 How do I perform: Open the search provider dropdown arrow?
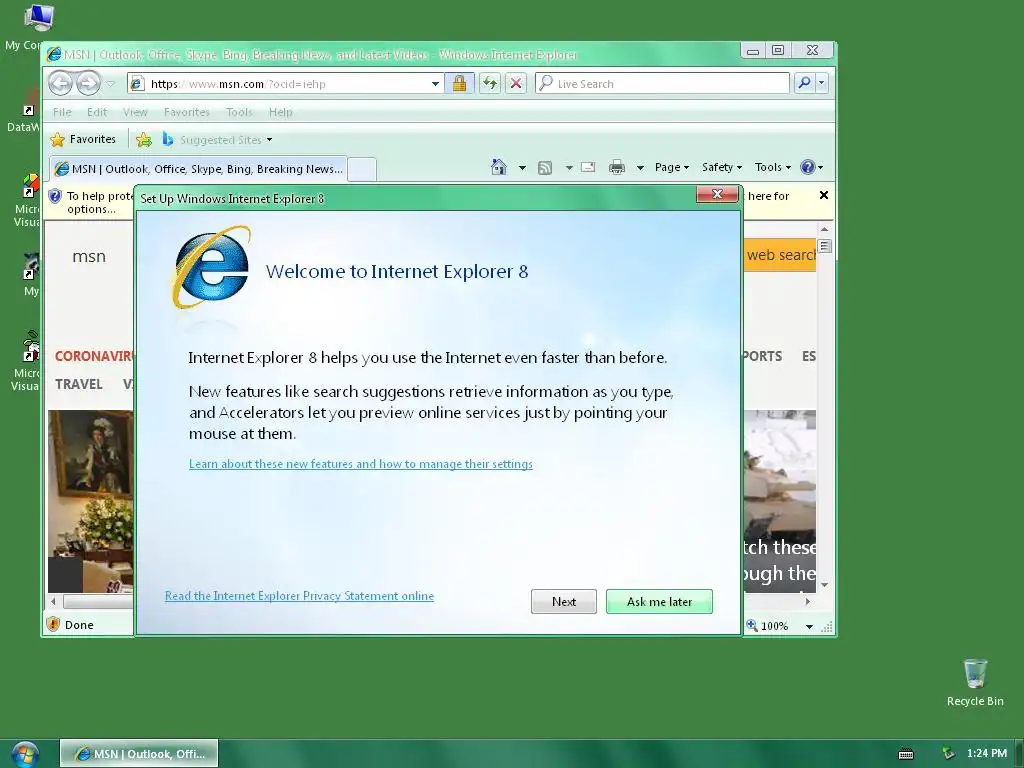822,83
